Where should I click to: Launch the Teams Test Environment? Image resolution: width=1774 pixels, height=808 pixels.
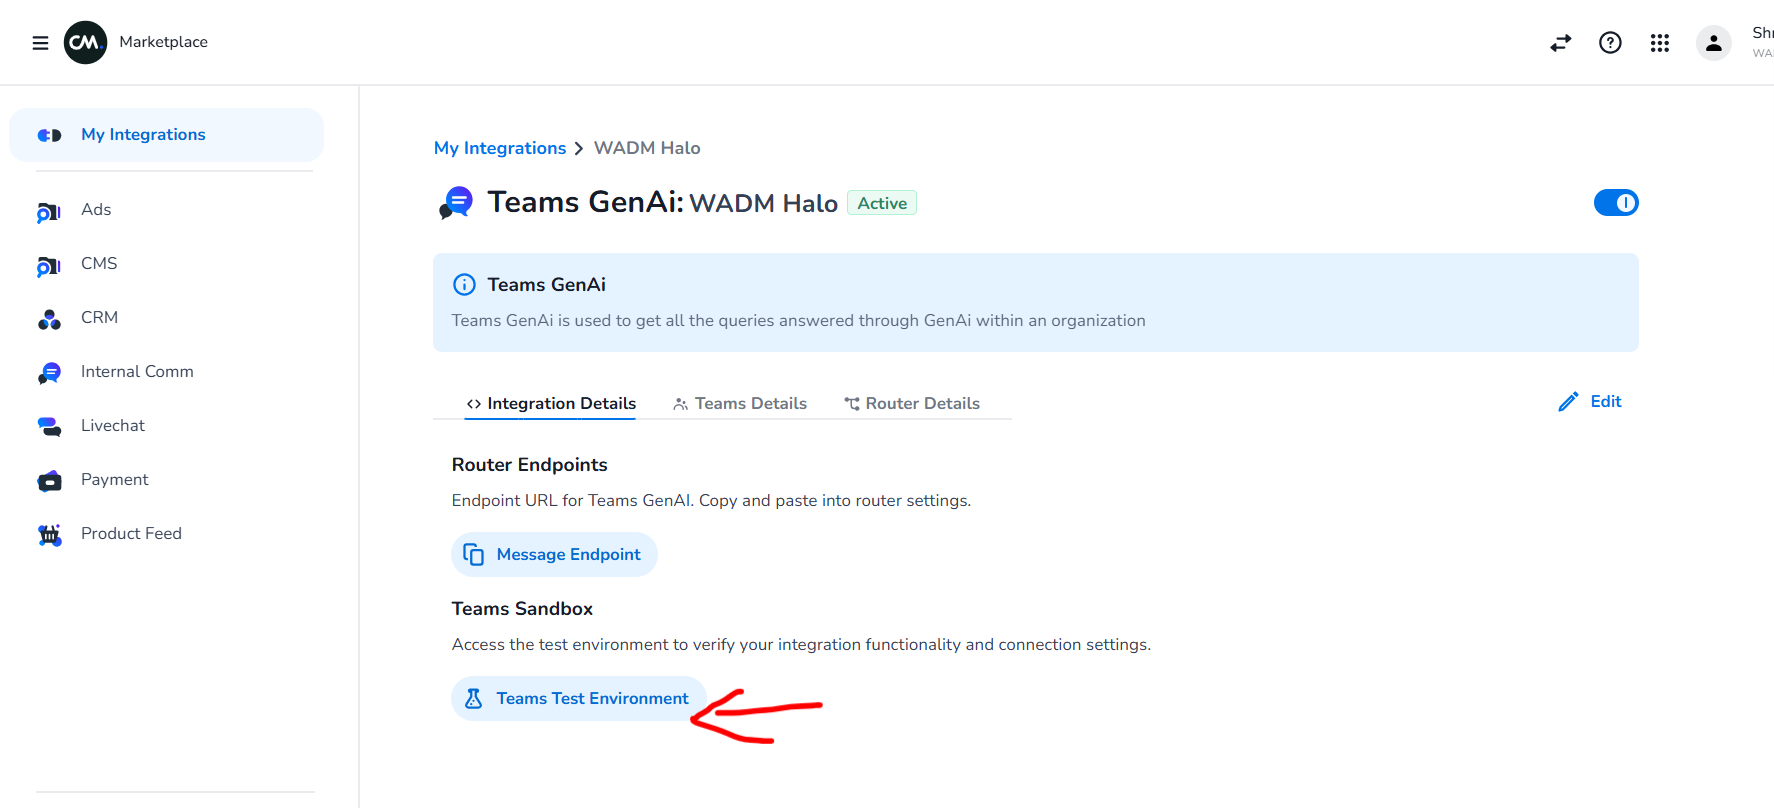click(x=579, y=699)
